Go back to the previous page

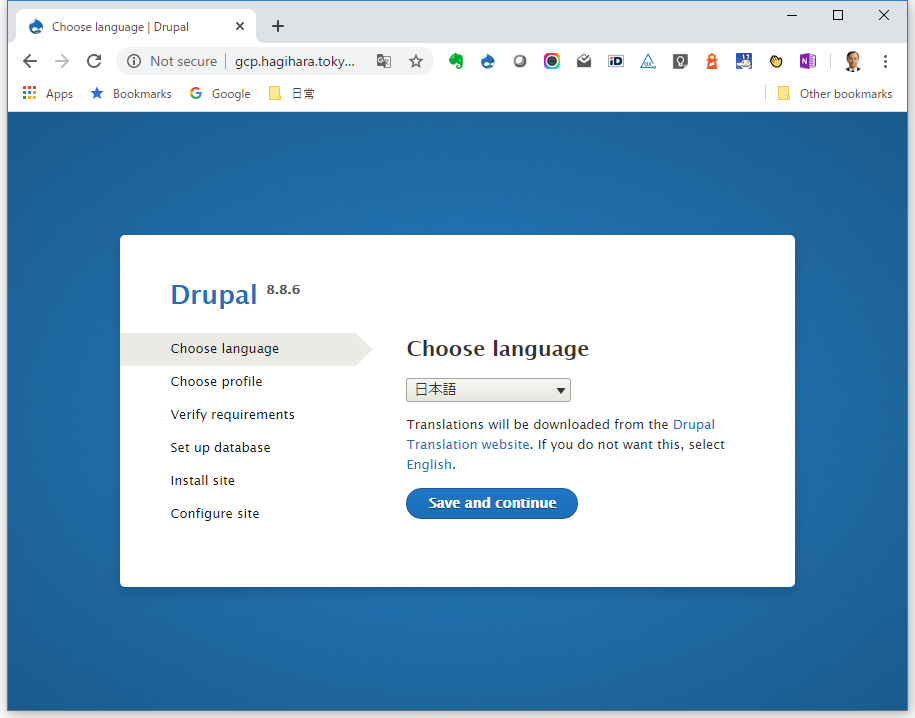pyautogui.click(x=30, y=61)
